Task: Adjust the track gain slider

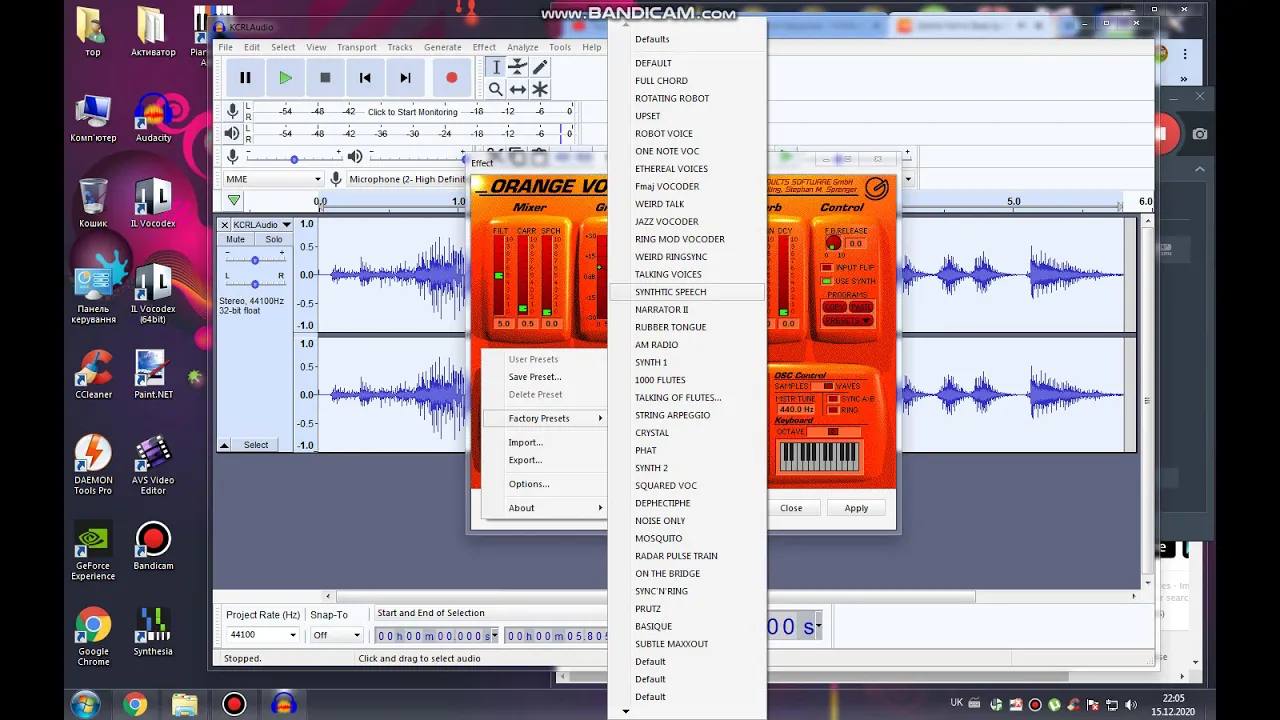Action: tap(255, 260)
